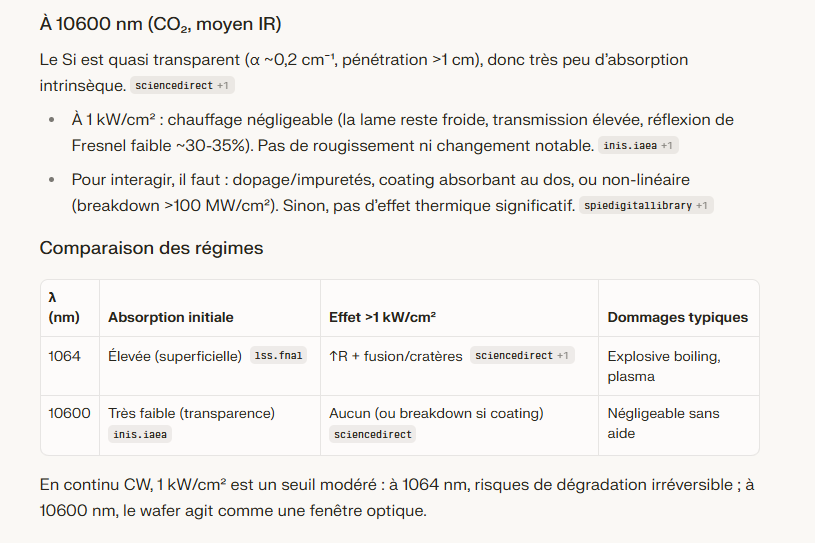The height and width of the screenshot is (543, 815).
Task: Select the 1064 wavelength cell
Action: [x=64, y=356]
